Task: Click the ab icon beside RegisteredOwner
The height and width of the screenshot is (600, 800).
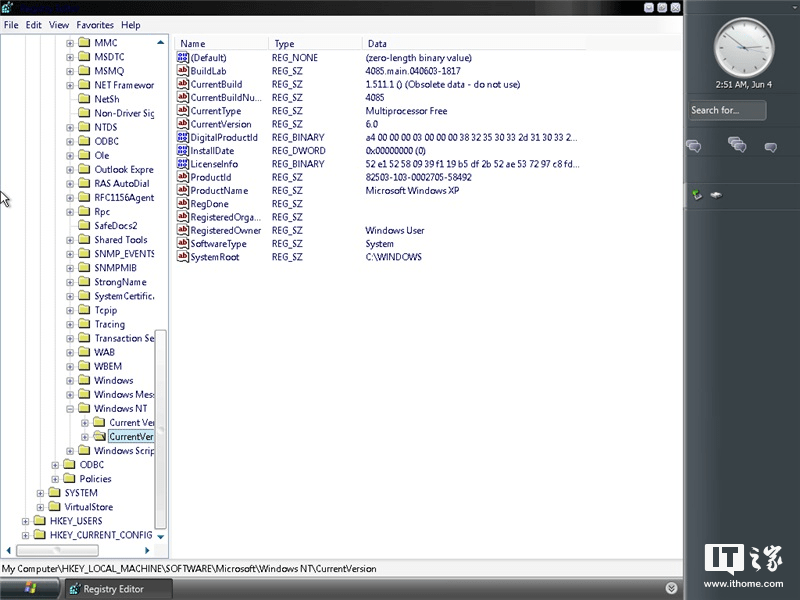Action: (x=183, y=230)
